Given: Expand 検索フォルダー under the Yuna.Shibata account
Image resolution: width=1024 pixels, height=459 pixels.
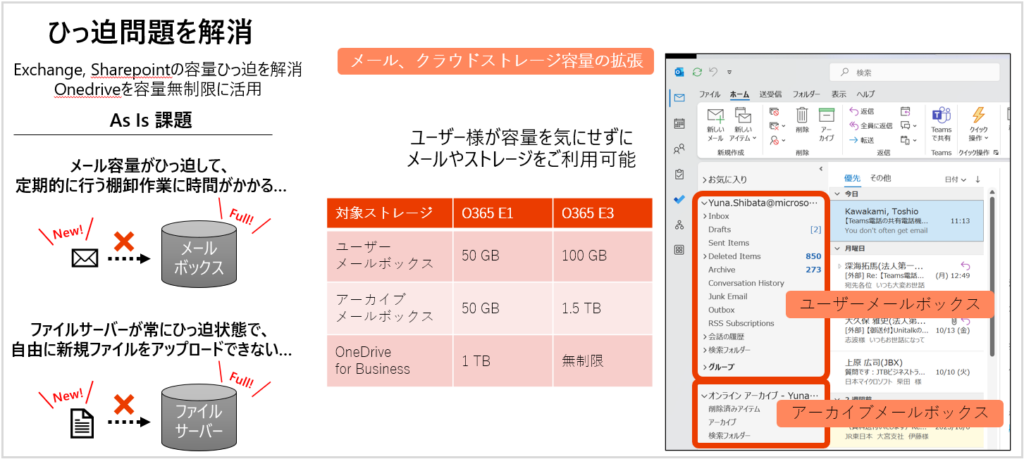Looking at the screenshot, I should coord(705,350).
